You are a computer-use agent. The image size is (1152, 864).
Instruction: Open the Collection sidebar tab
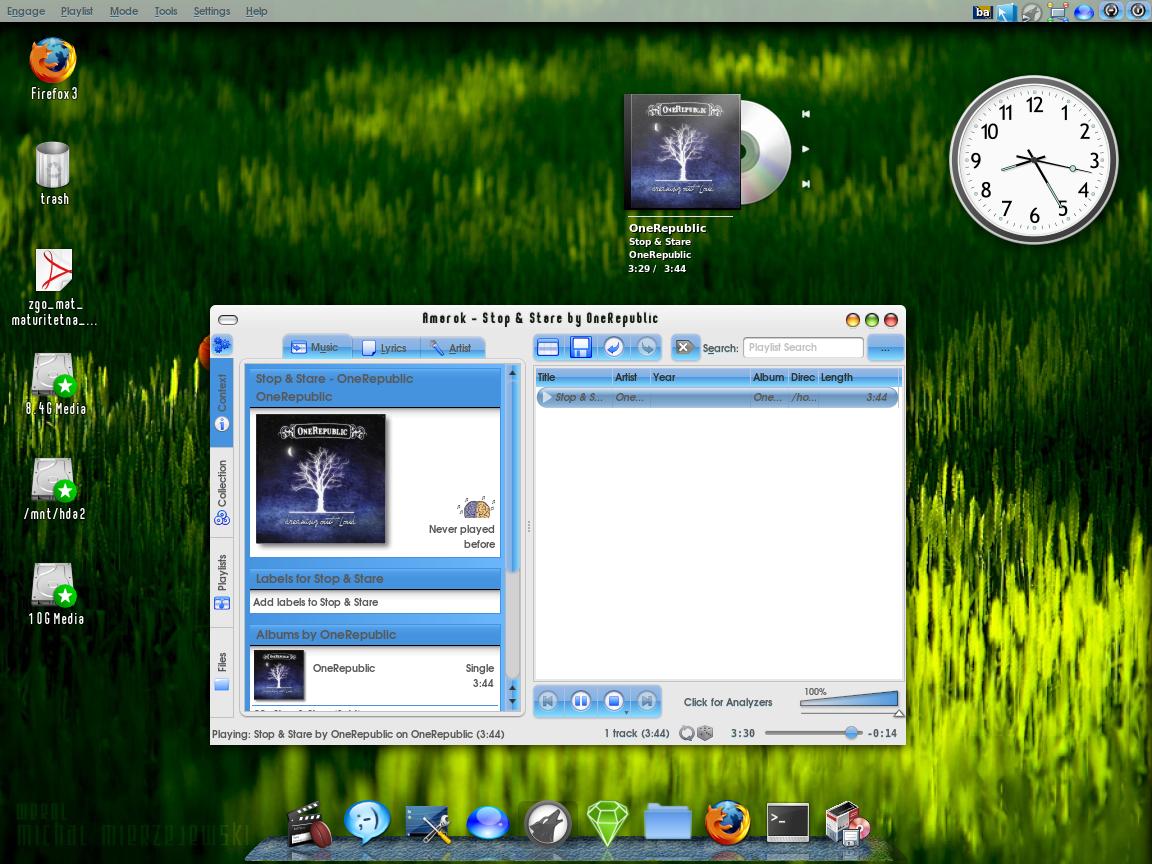(x=222, y=492)
